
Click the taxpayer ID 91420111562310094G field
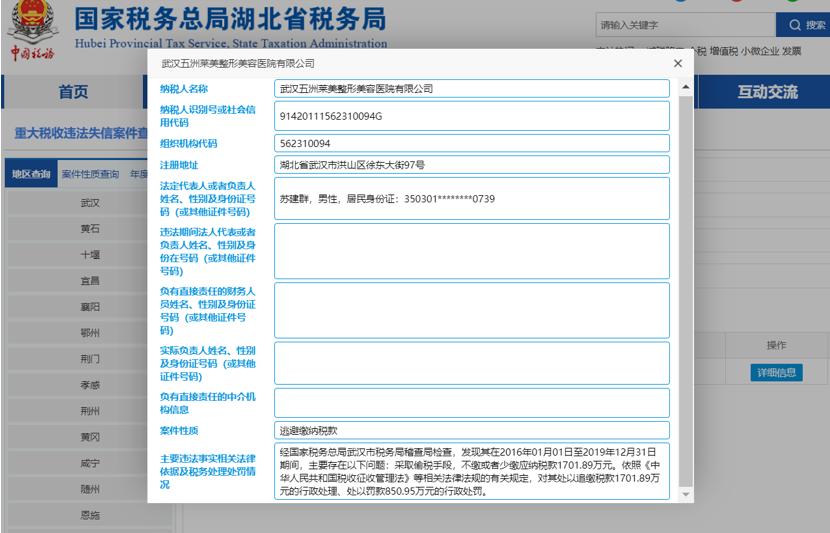472,116
